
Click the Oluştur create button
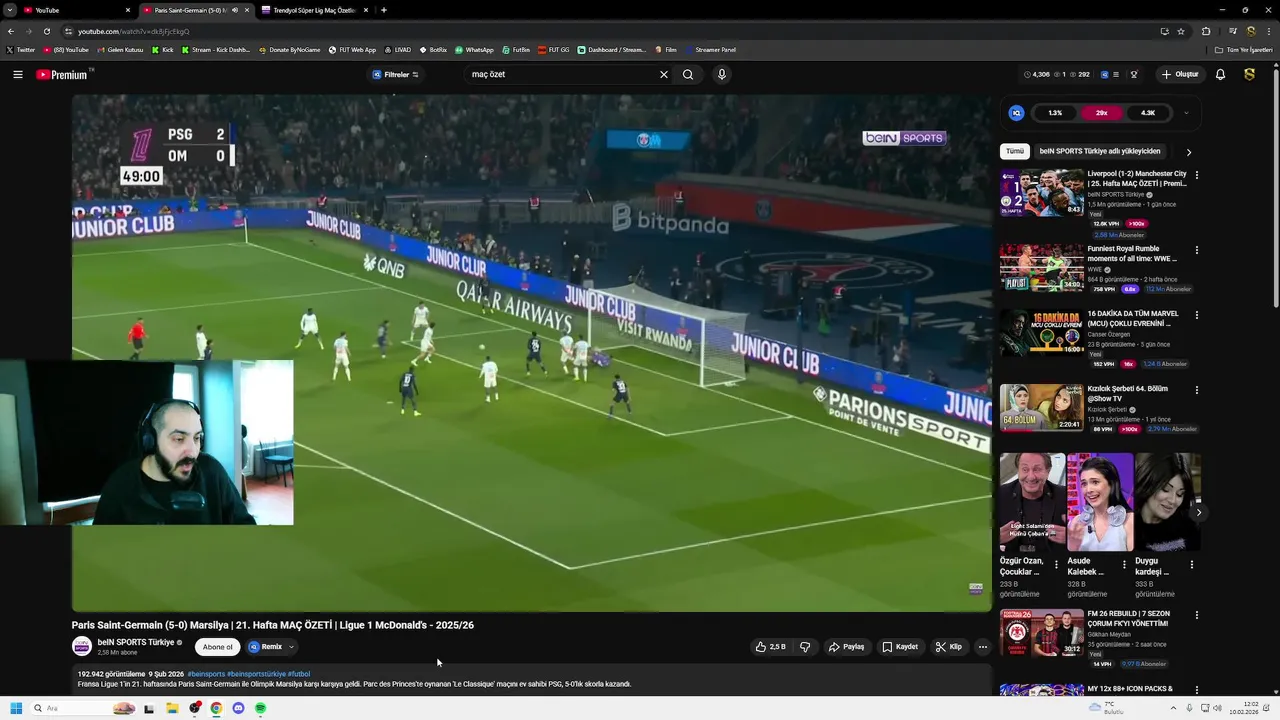(1180, 74)
